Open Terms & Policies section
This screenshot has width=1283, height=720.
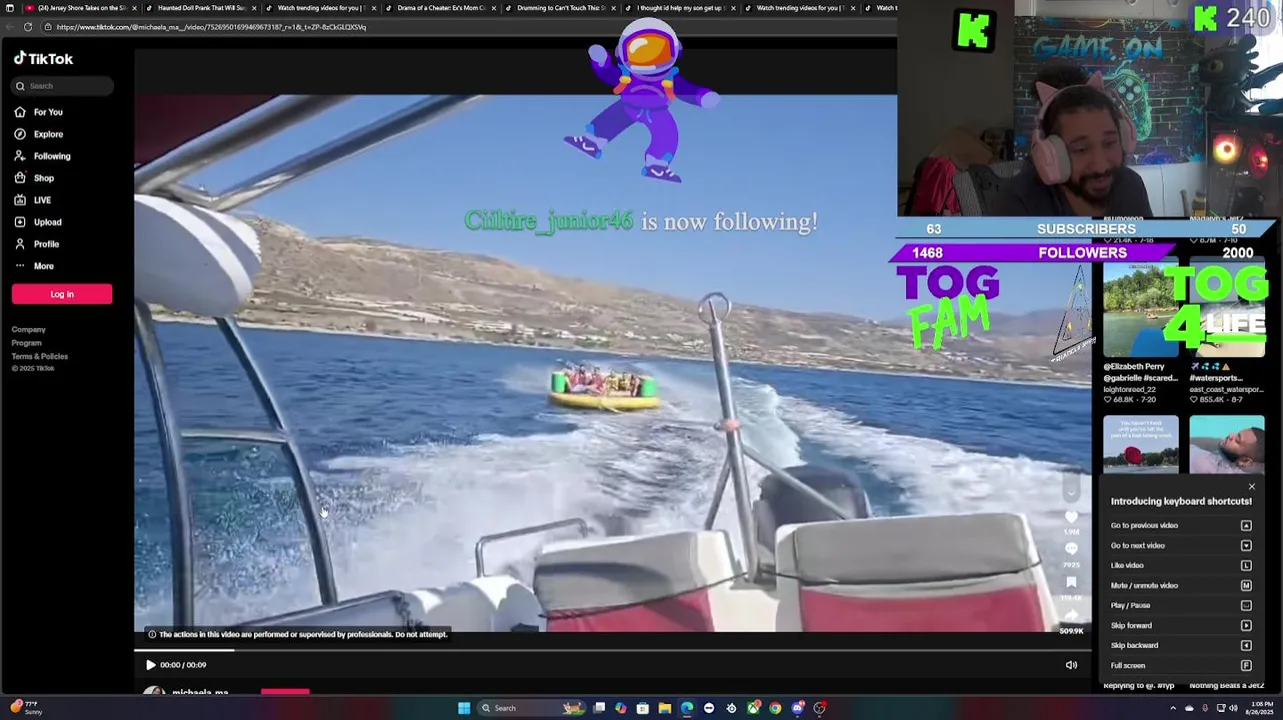40,356
